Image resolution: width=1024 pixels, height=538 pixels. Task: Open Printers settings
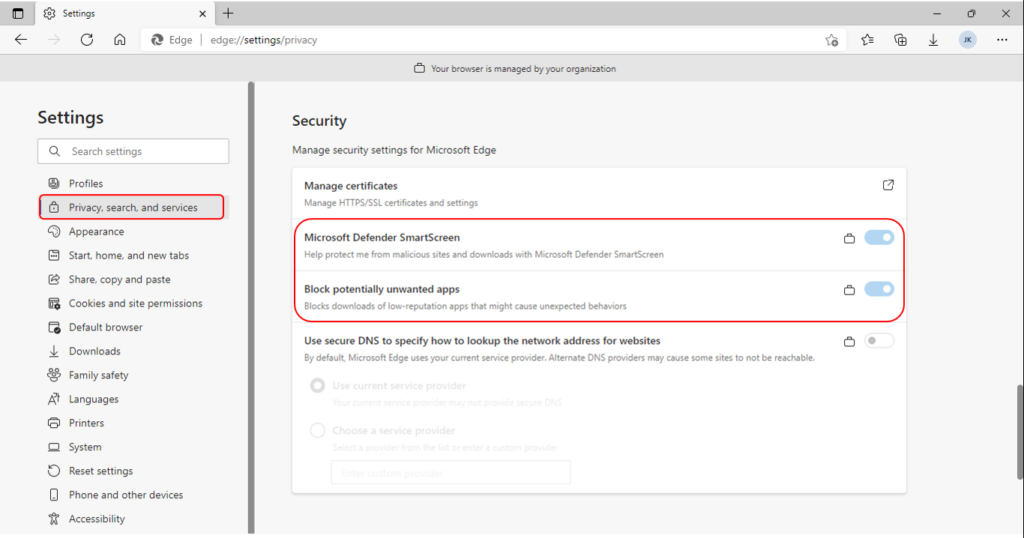131,423
